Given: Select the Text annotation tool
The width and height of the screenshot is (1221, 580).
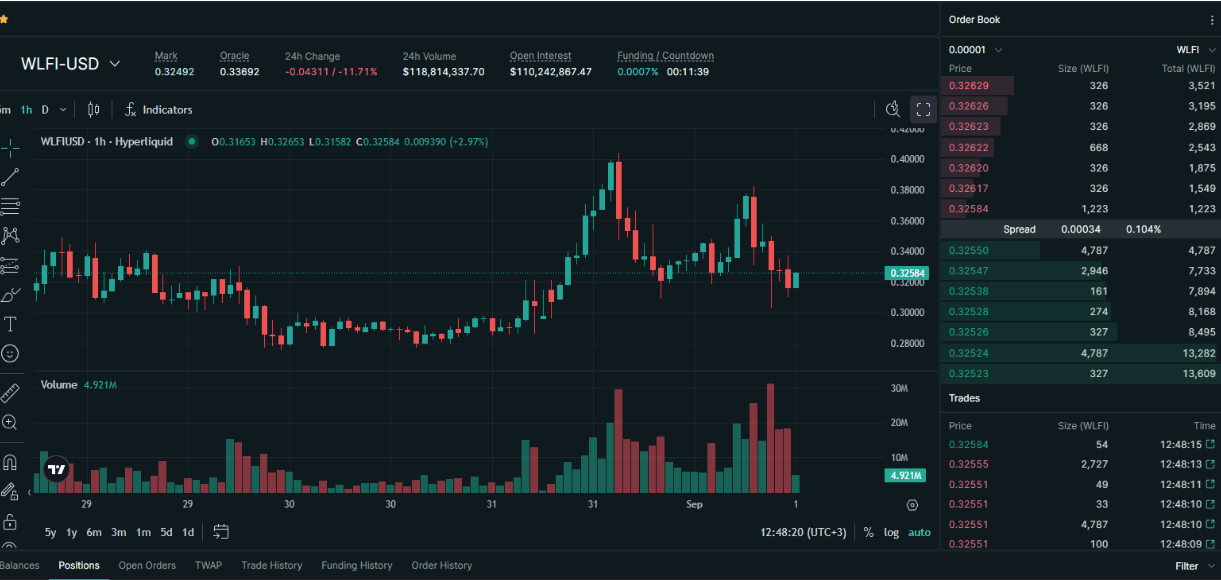Looking at the screenshot, I should [10, 324].
